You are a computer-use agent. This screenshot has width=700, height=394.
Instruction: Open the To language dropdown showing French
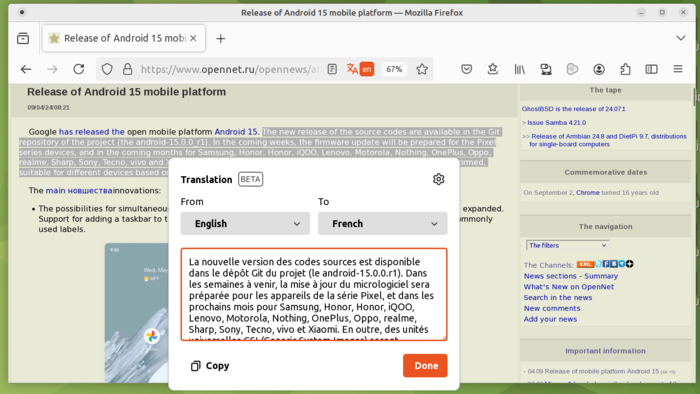(383, 224)
